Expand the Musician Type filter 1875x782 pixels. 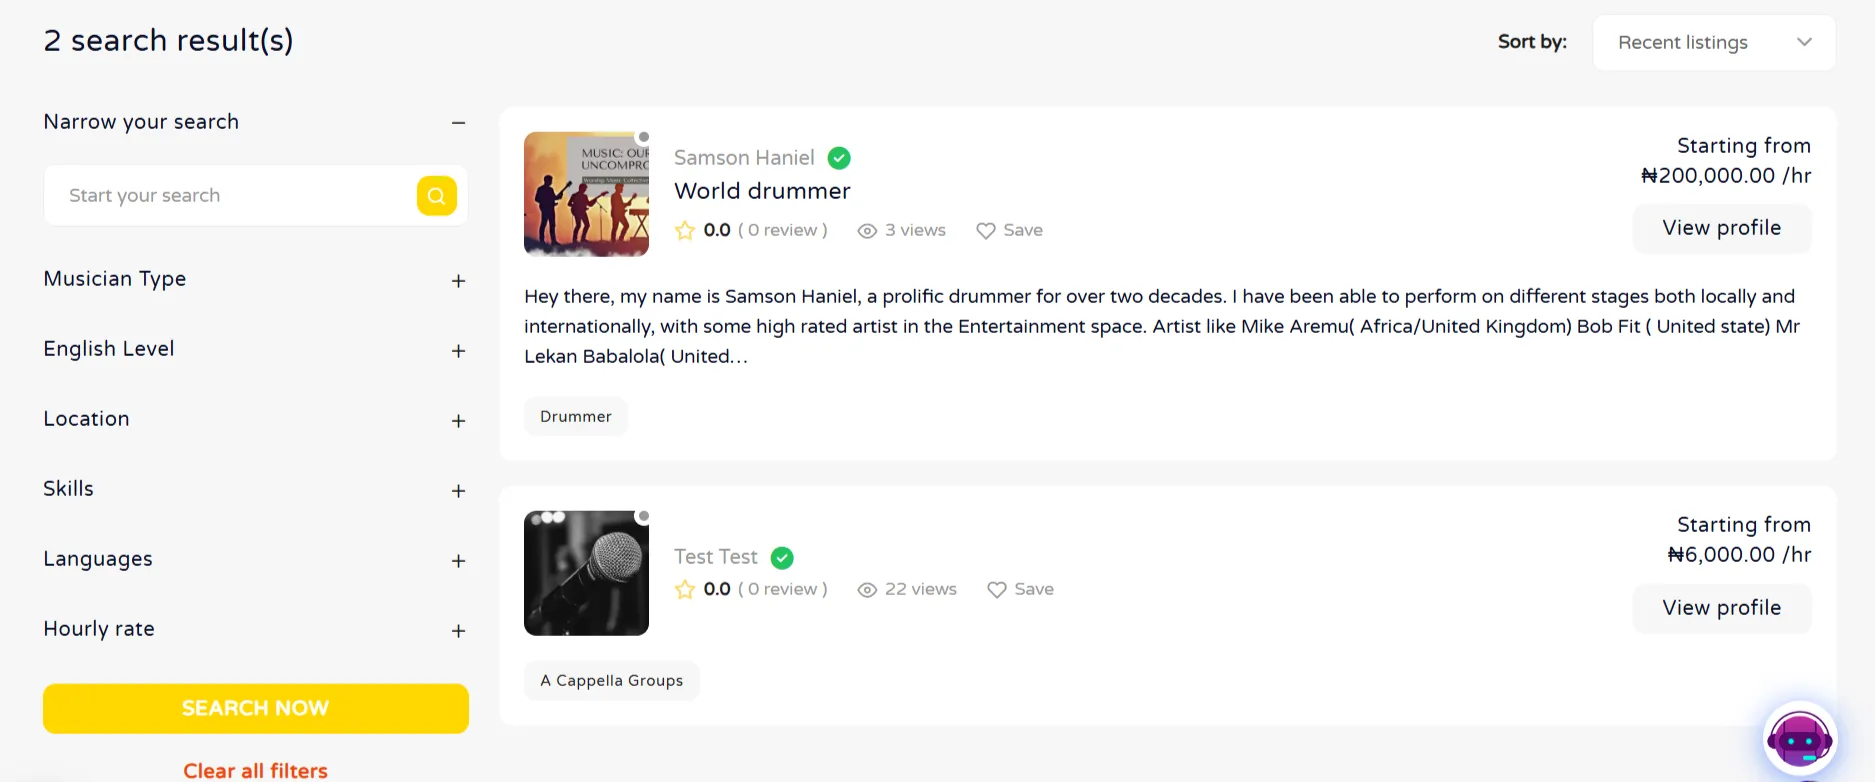458,281
